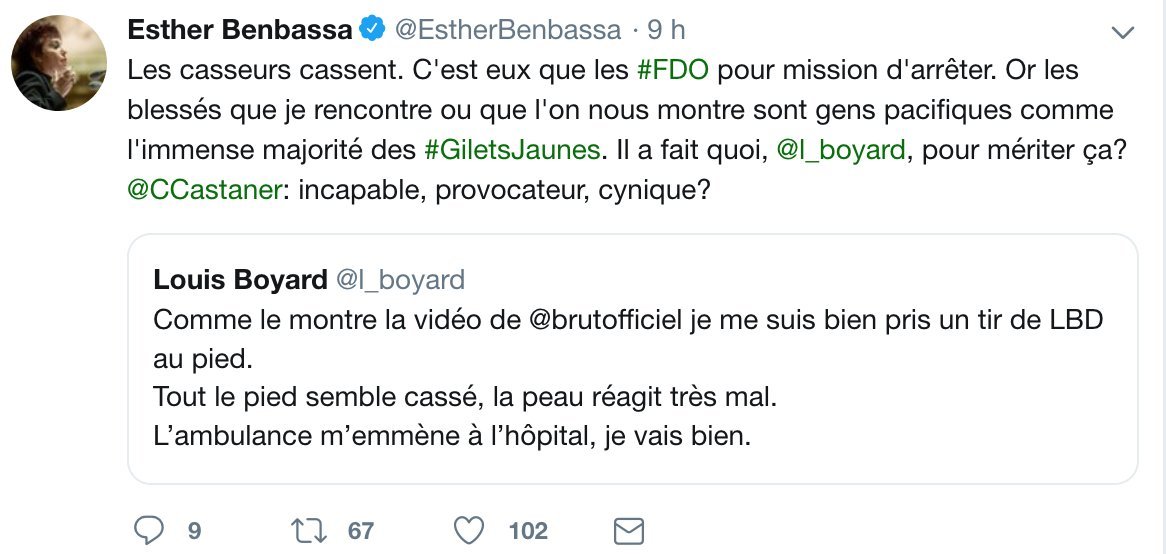Open Louis Boyard's quoted tweet
This screenshot has width=1166, height=554.
click(x=632, y=379)
